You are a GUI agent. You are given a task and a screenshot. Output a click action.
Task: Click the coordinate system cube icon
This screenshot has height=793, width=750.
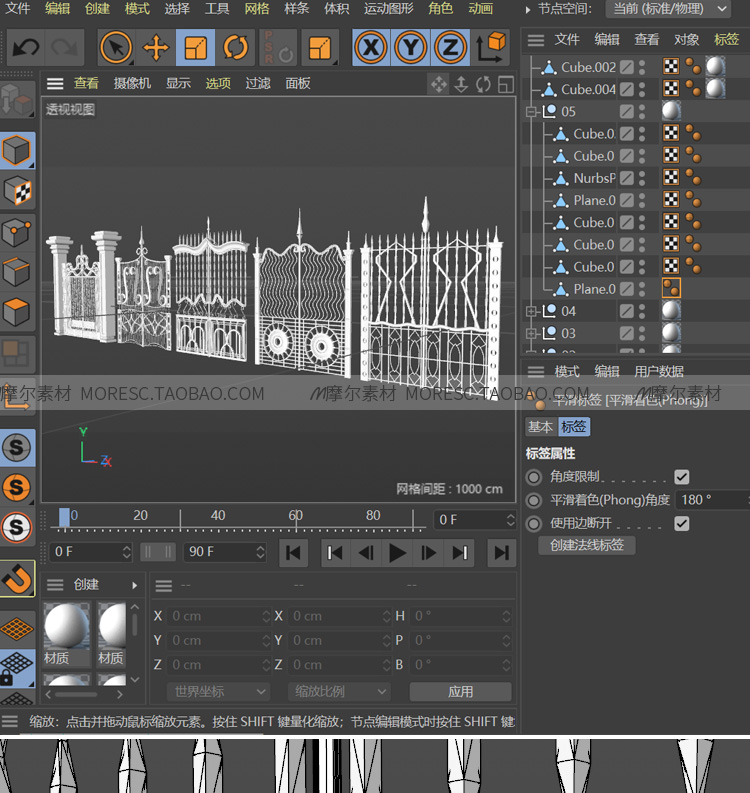[492, 47]
